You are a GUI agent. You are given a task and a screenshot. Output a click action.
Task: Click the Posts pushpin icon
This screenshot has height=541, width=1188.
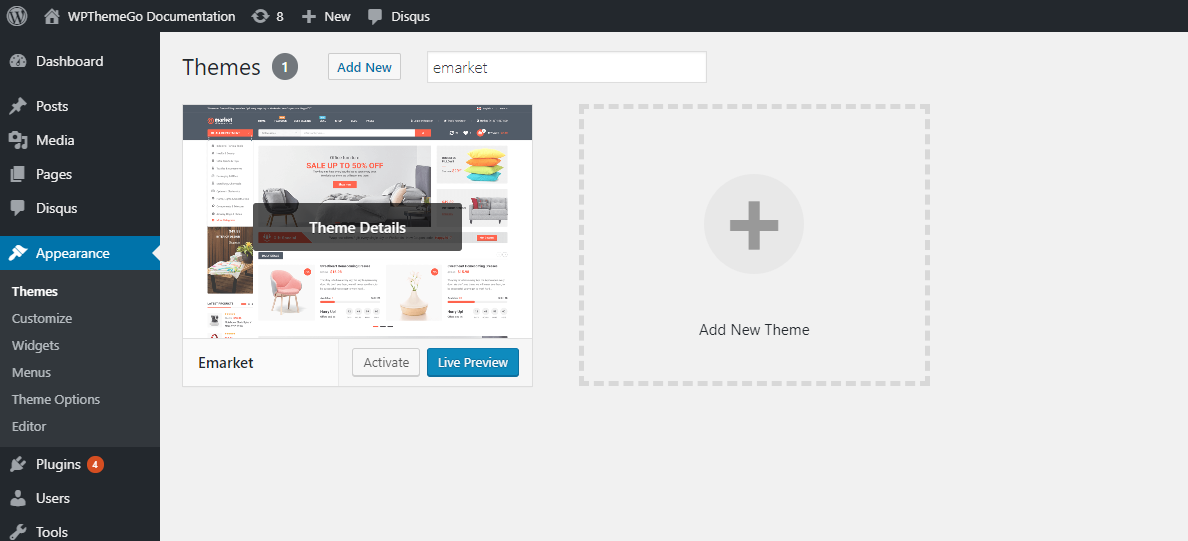[18, 106]
